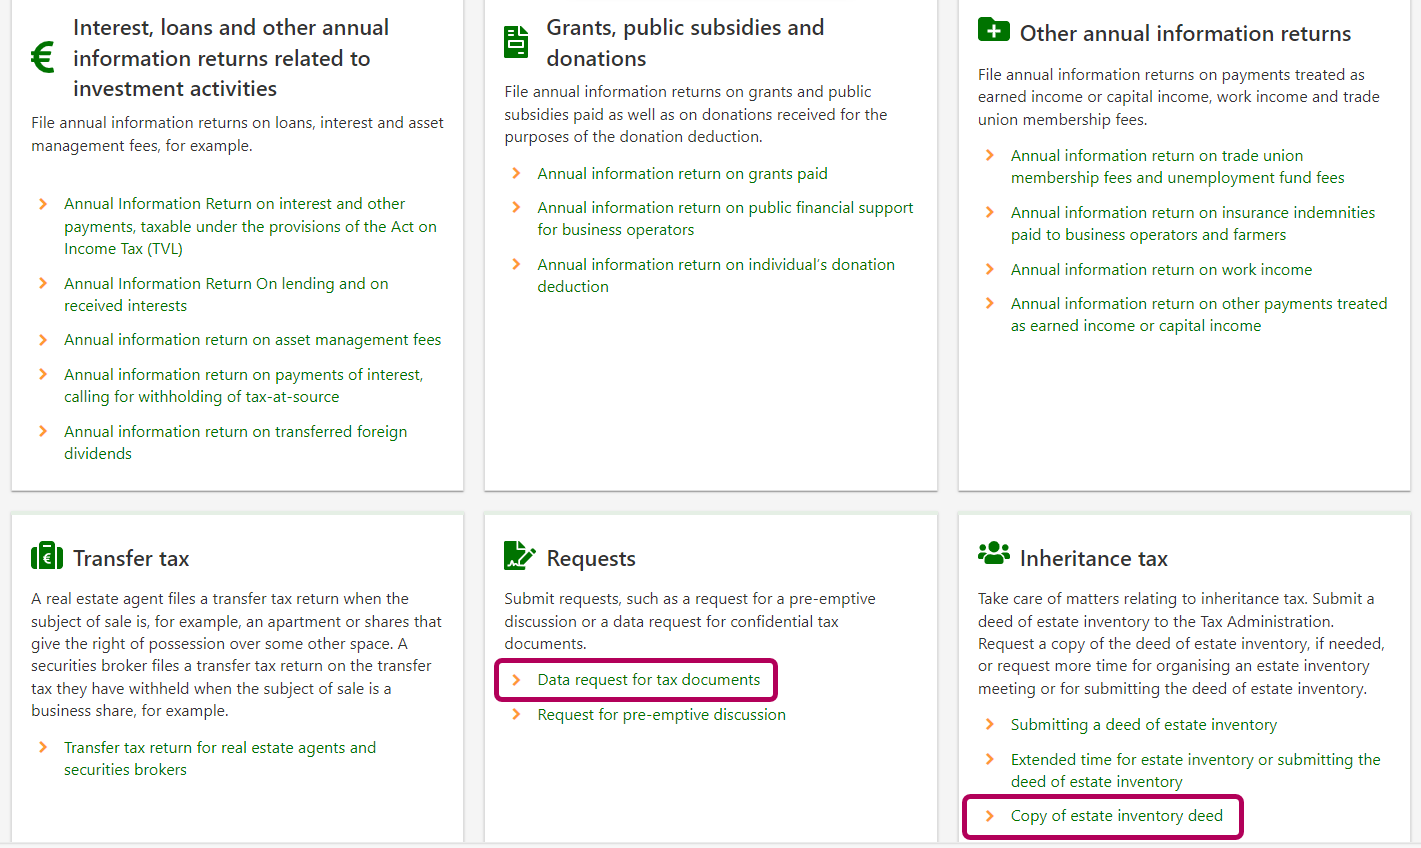Select Submitting a deed of estate inventory
This screenshot has width=1421, height=848.
click(x=1143, y=724)
